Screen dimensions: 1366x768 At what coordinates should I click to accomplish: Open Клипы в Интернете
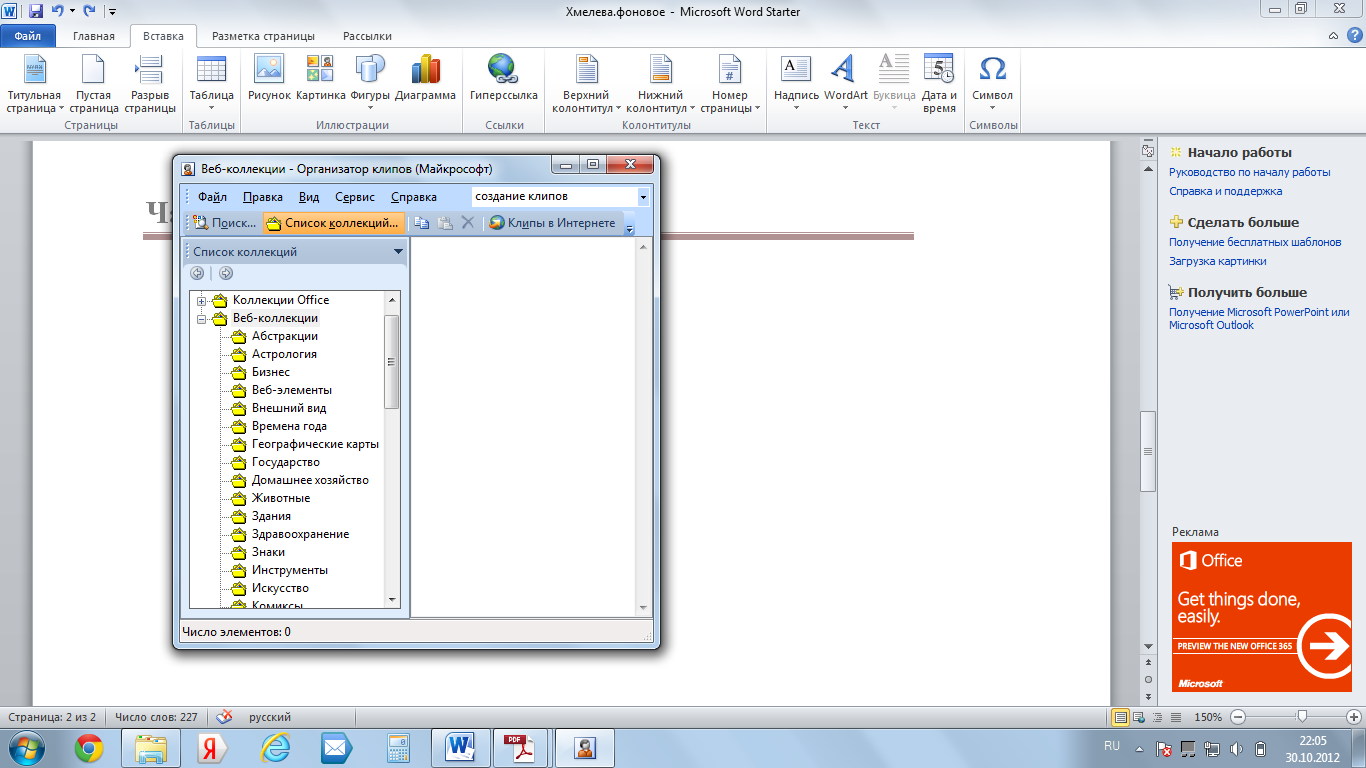pos(552,223)
